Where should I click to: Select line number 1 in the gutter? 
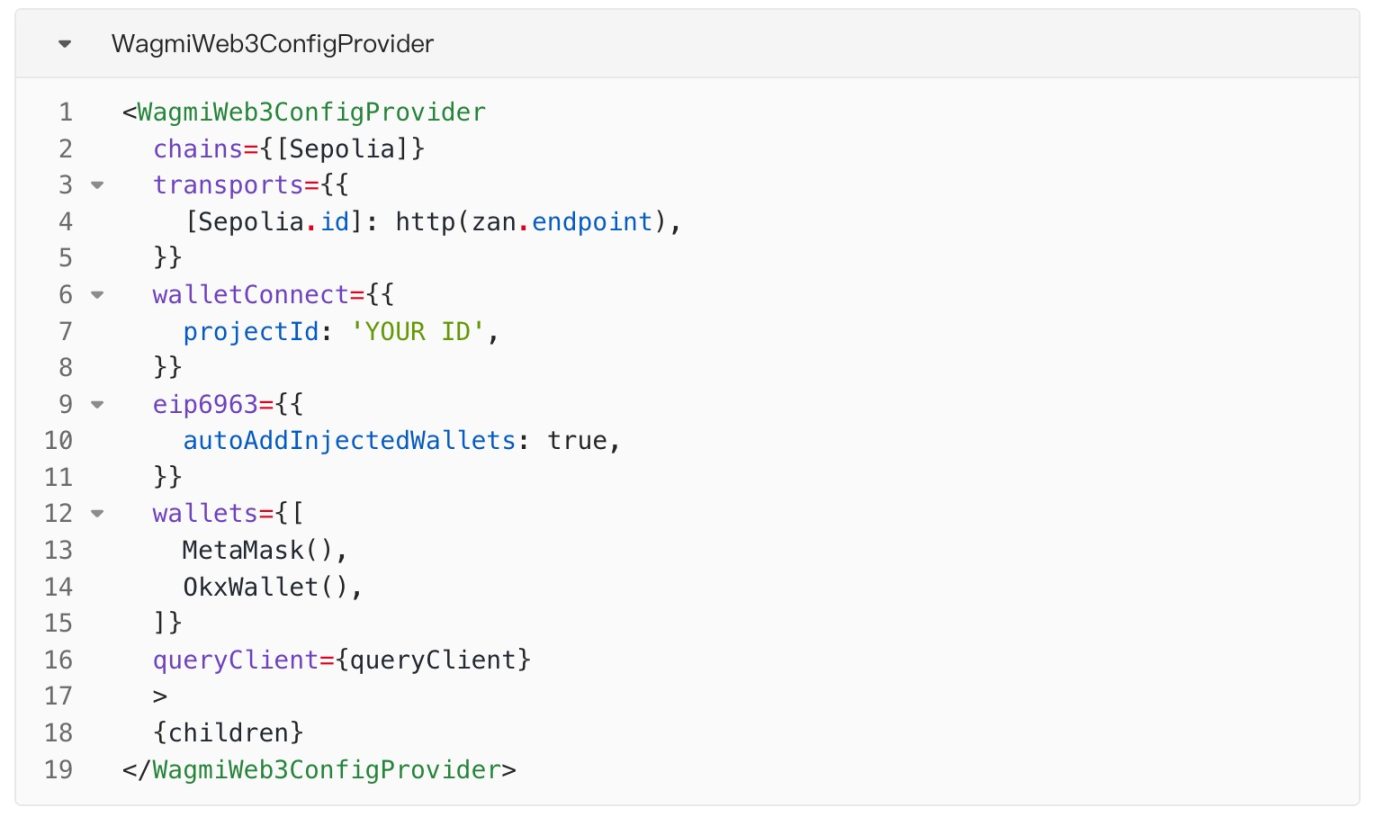(x=65, y=112)
